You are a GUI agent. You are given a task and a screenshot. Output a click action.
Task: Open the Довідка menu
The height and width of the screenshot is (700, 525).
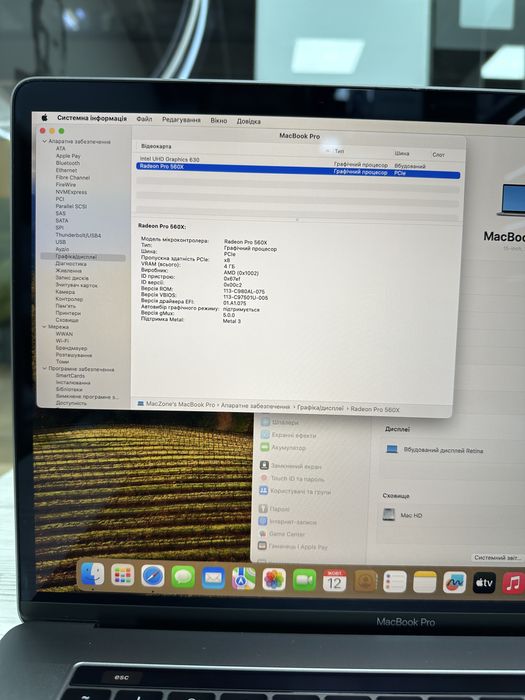pos(249,121)
